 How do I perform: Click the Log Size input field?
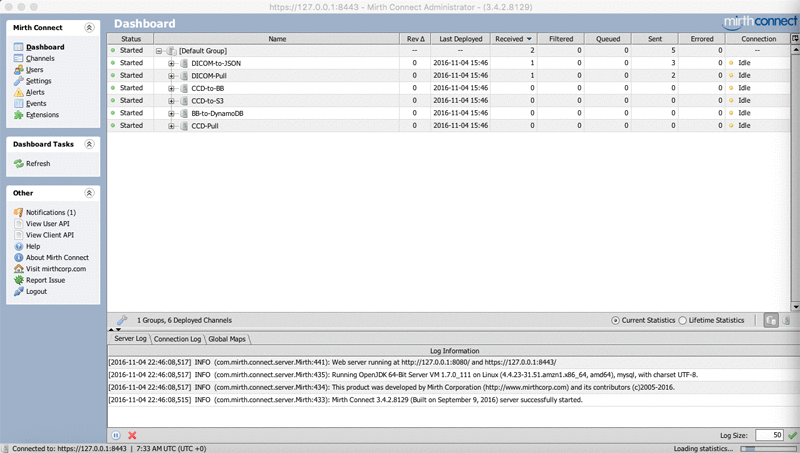(x=769, y=435)
